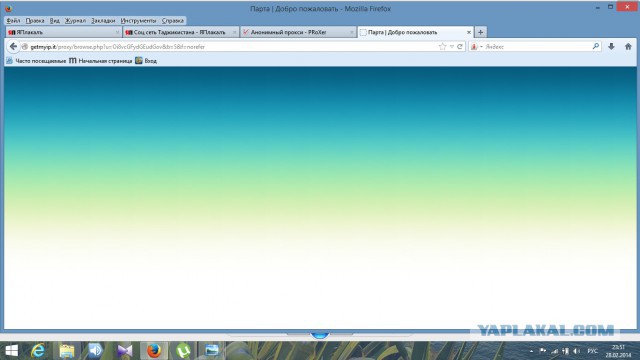
Task: Open the network signal tray icon
Action: tap(554, 351)
